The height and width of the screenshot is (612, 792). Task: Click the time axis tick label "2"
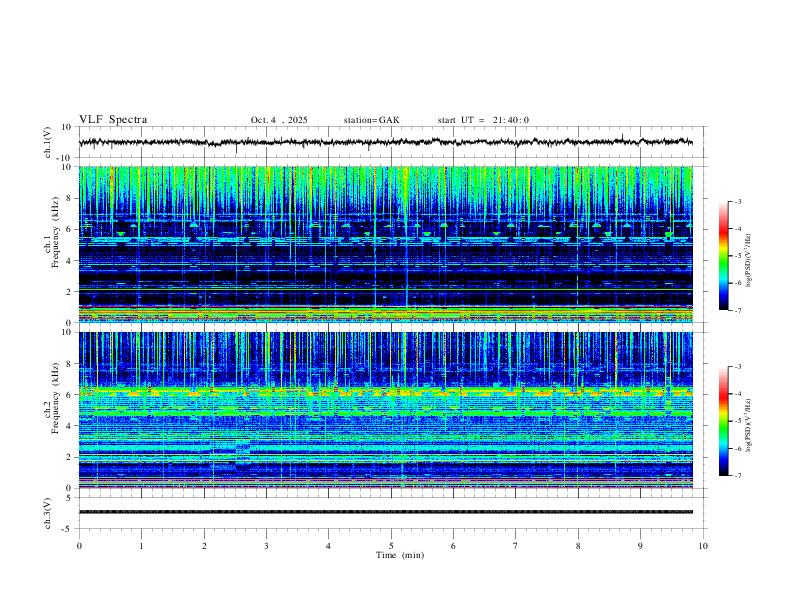coord(204,546)
